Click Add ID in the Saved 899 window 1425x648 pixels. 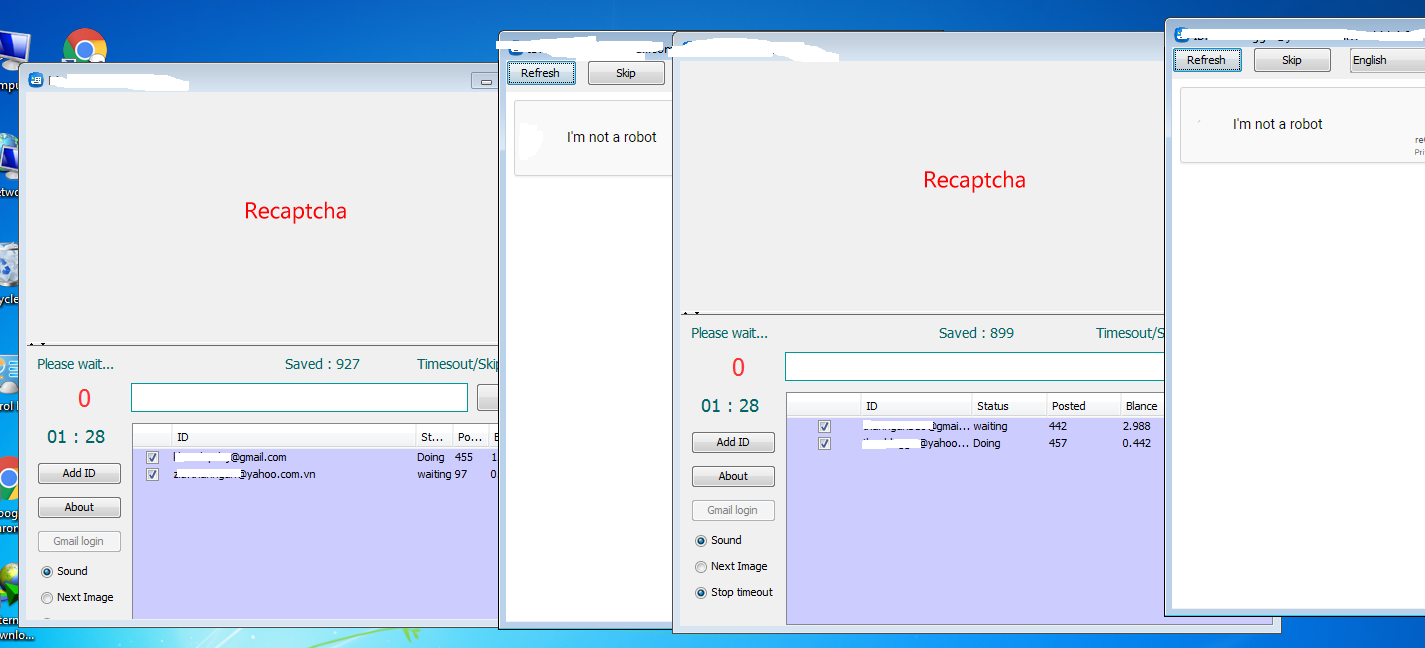[733, 442]
